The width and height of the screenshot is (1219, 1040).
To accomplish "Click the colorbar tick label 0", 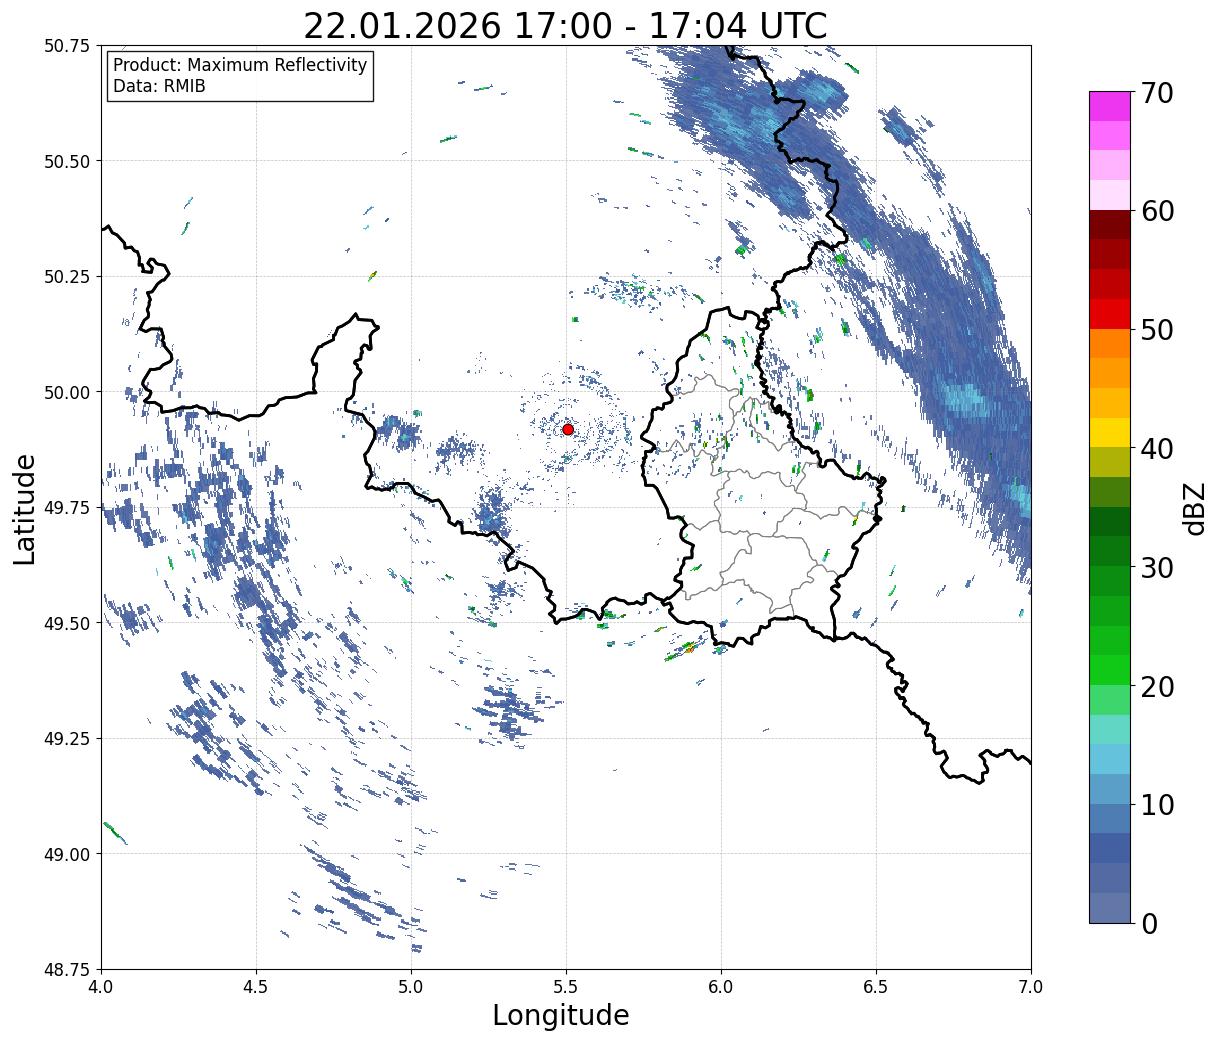I will [x=1149, y=924].
